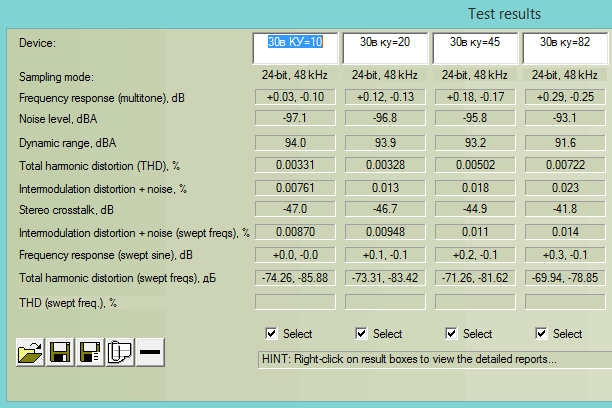Click the save-with-list floppy disk icon
Viewport: 612px width, 408px height.
tap(90, 353)
